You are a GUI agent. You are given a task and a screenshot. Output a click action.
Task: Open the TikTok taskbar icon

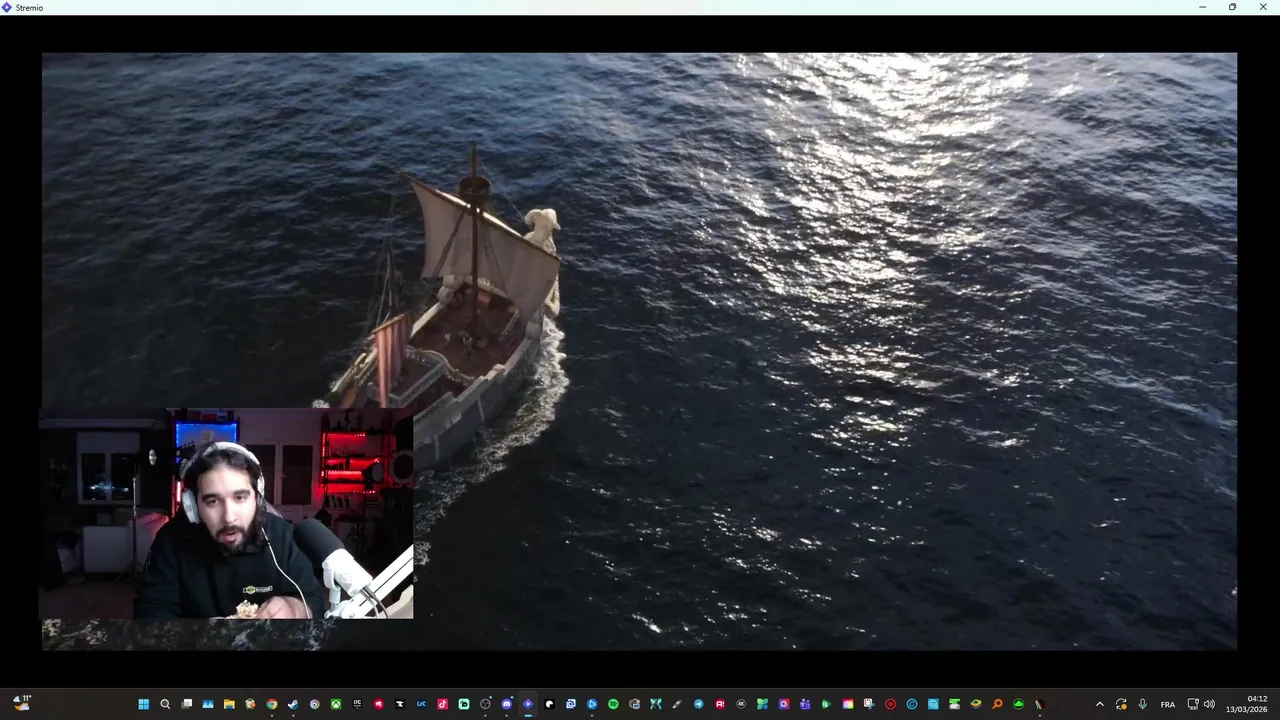(442, 704)
